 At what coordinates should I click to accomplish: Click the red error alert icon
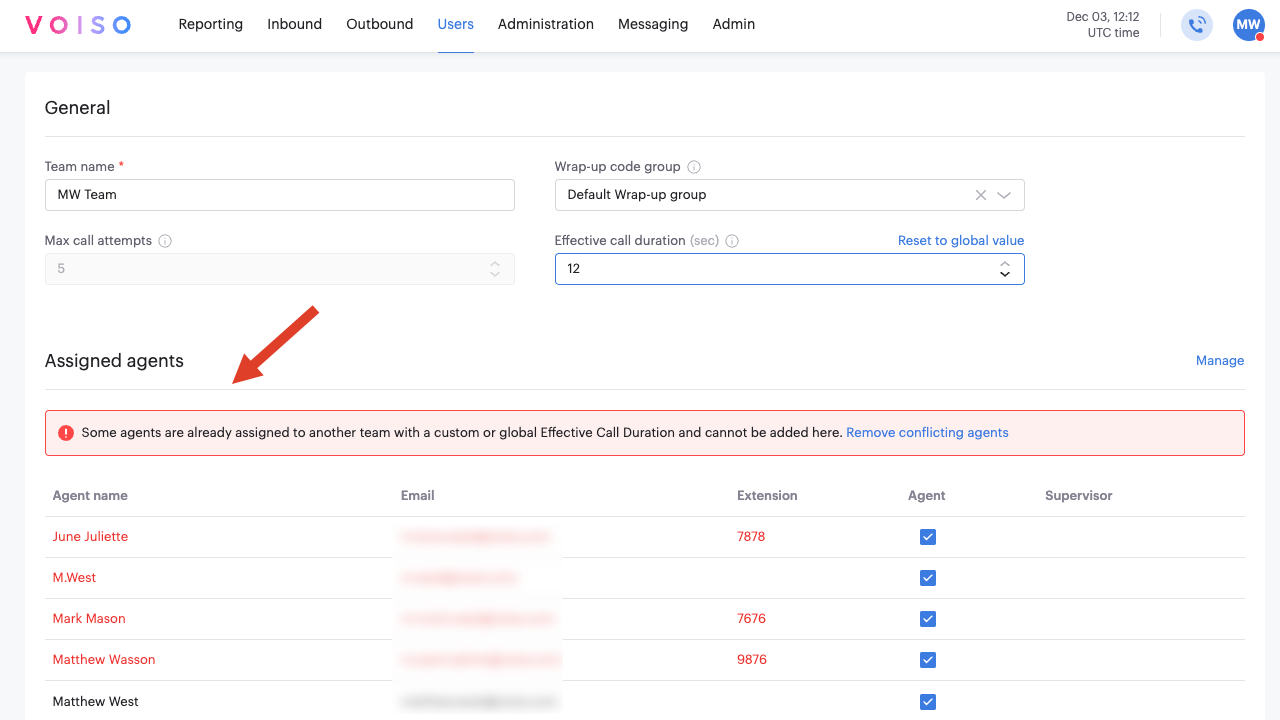coord(66,433)
